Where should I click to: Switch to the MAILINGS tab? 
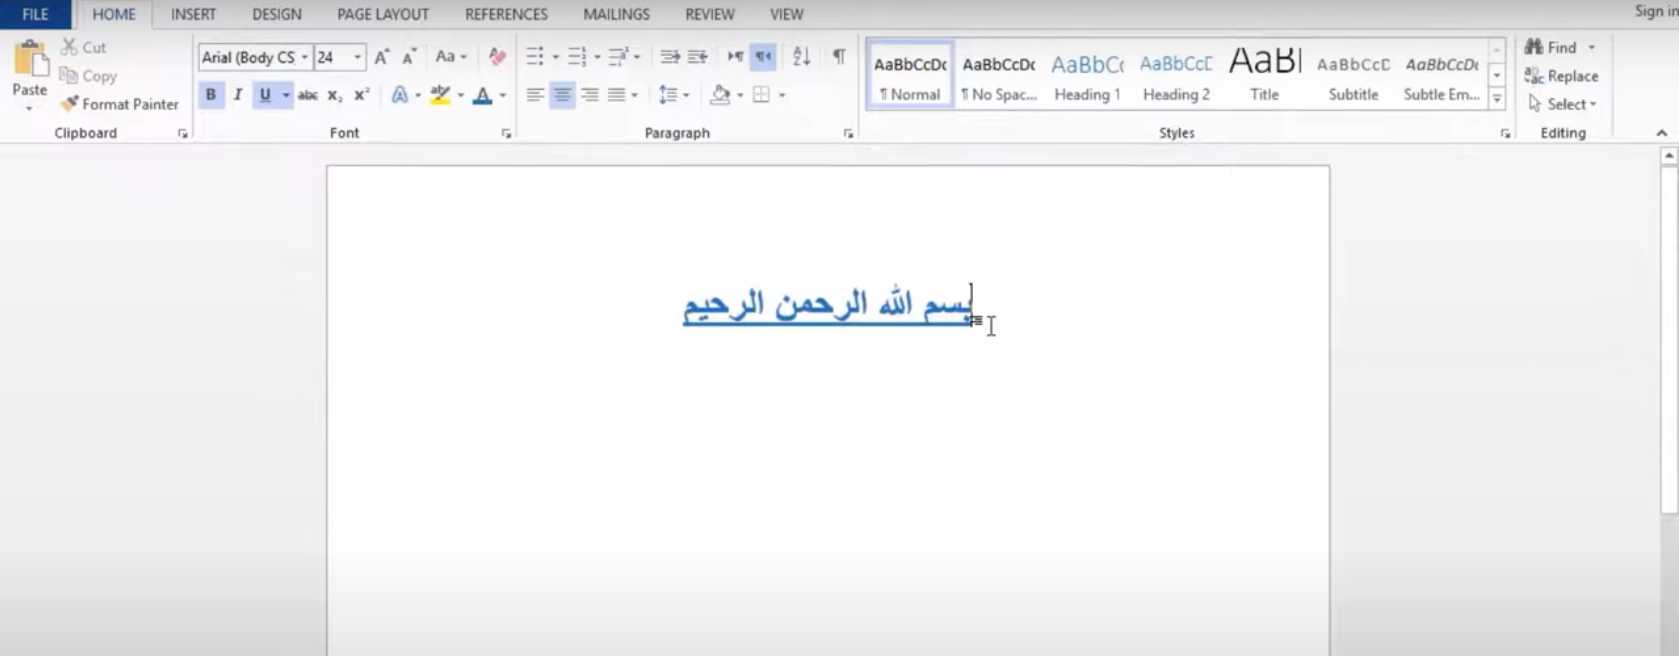(616, 14)
